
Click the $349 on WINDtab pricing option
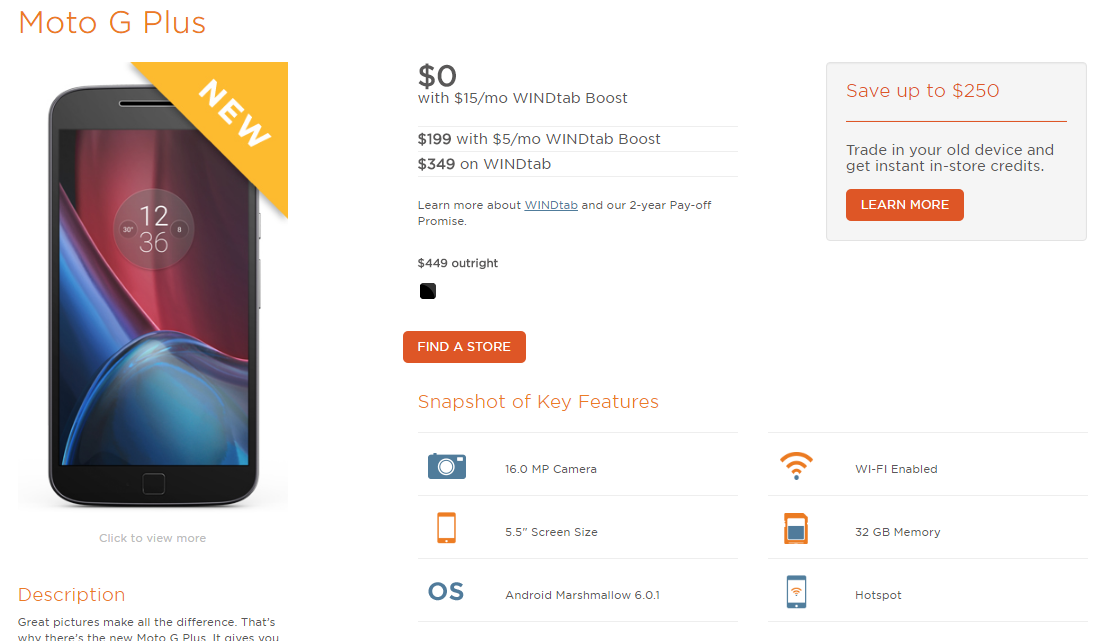click(484, 164)
